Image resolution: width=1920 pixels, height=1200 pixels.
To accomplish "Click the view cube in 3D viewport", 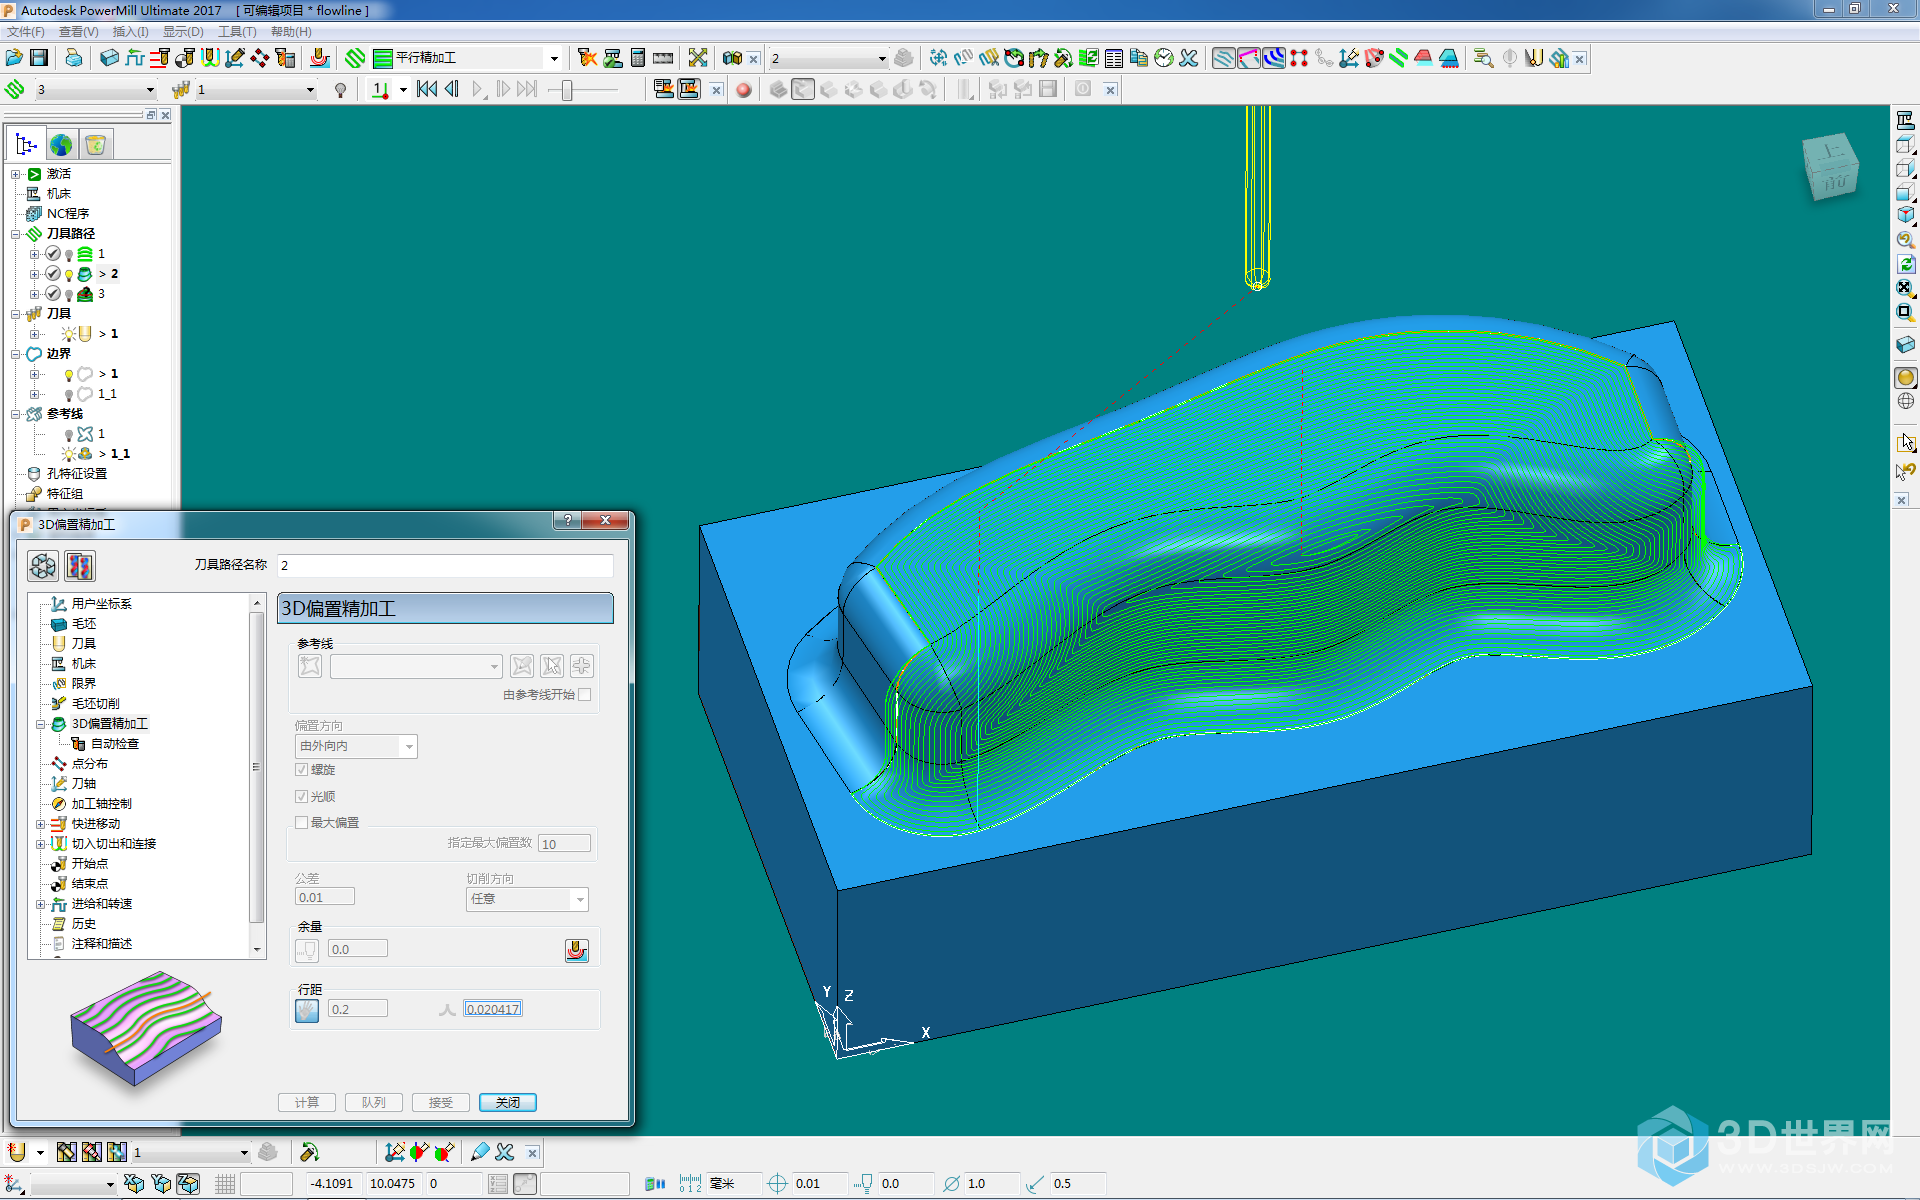I will click(1831, 166).
